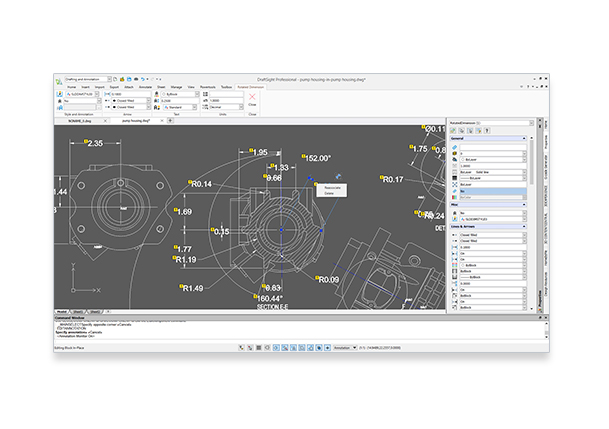This screenshot has height=429, width=609.
Task: Click the ByColor swatch field in Properties
Action: (x=492, y=197)
